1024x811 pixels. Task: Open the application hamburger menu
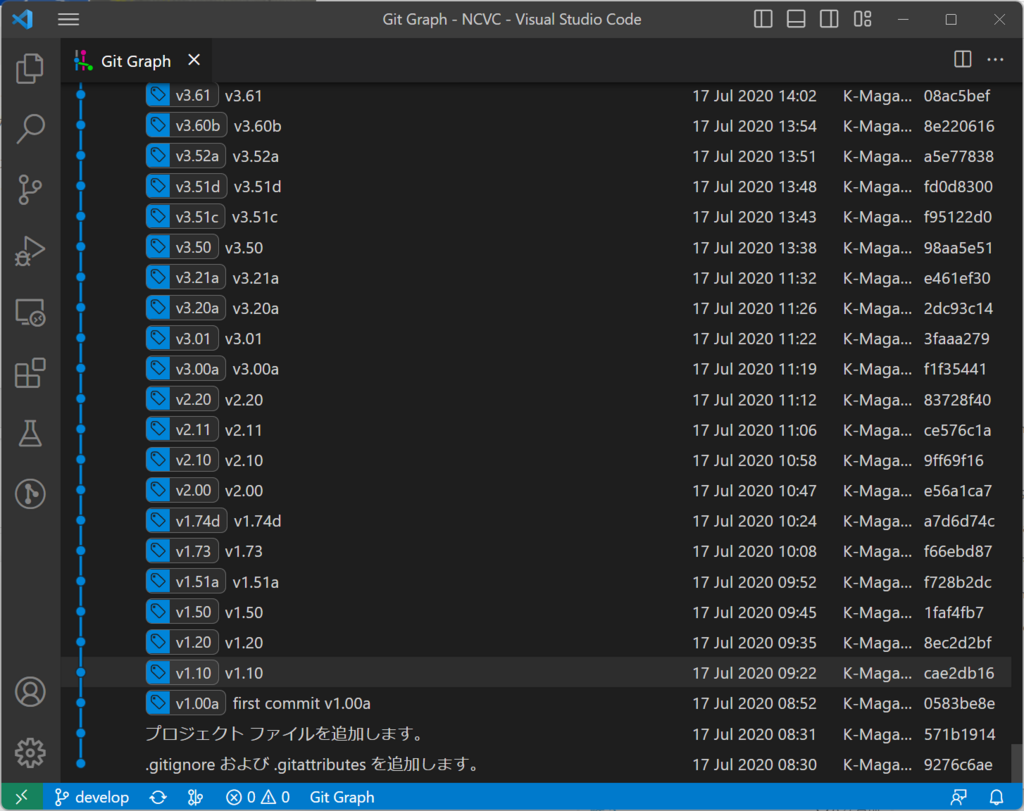[68, 20]
